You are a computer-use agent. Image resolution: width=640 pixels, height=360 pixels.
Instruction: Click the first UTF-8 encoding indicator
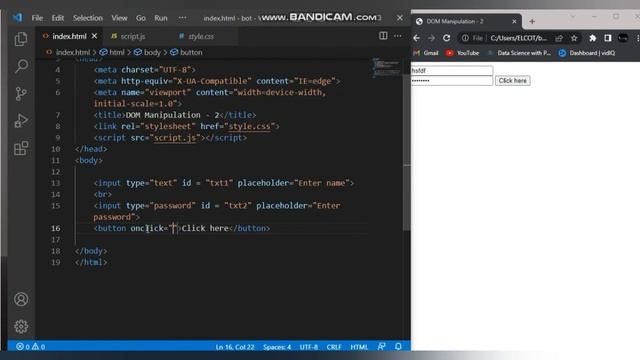309,347
